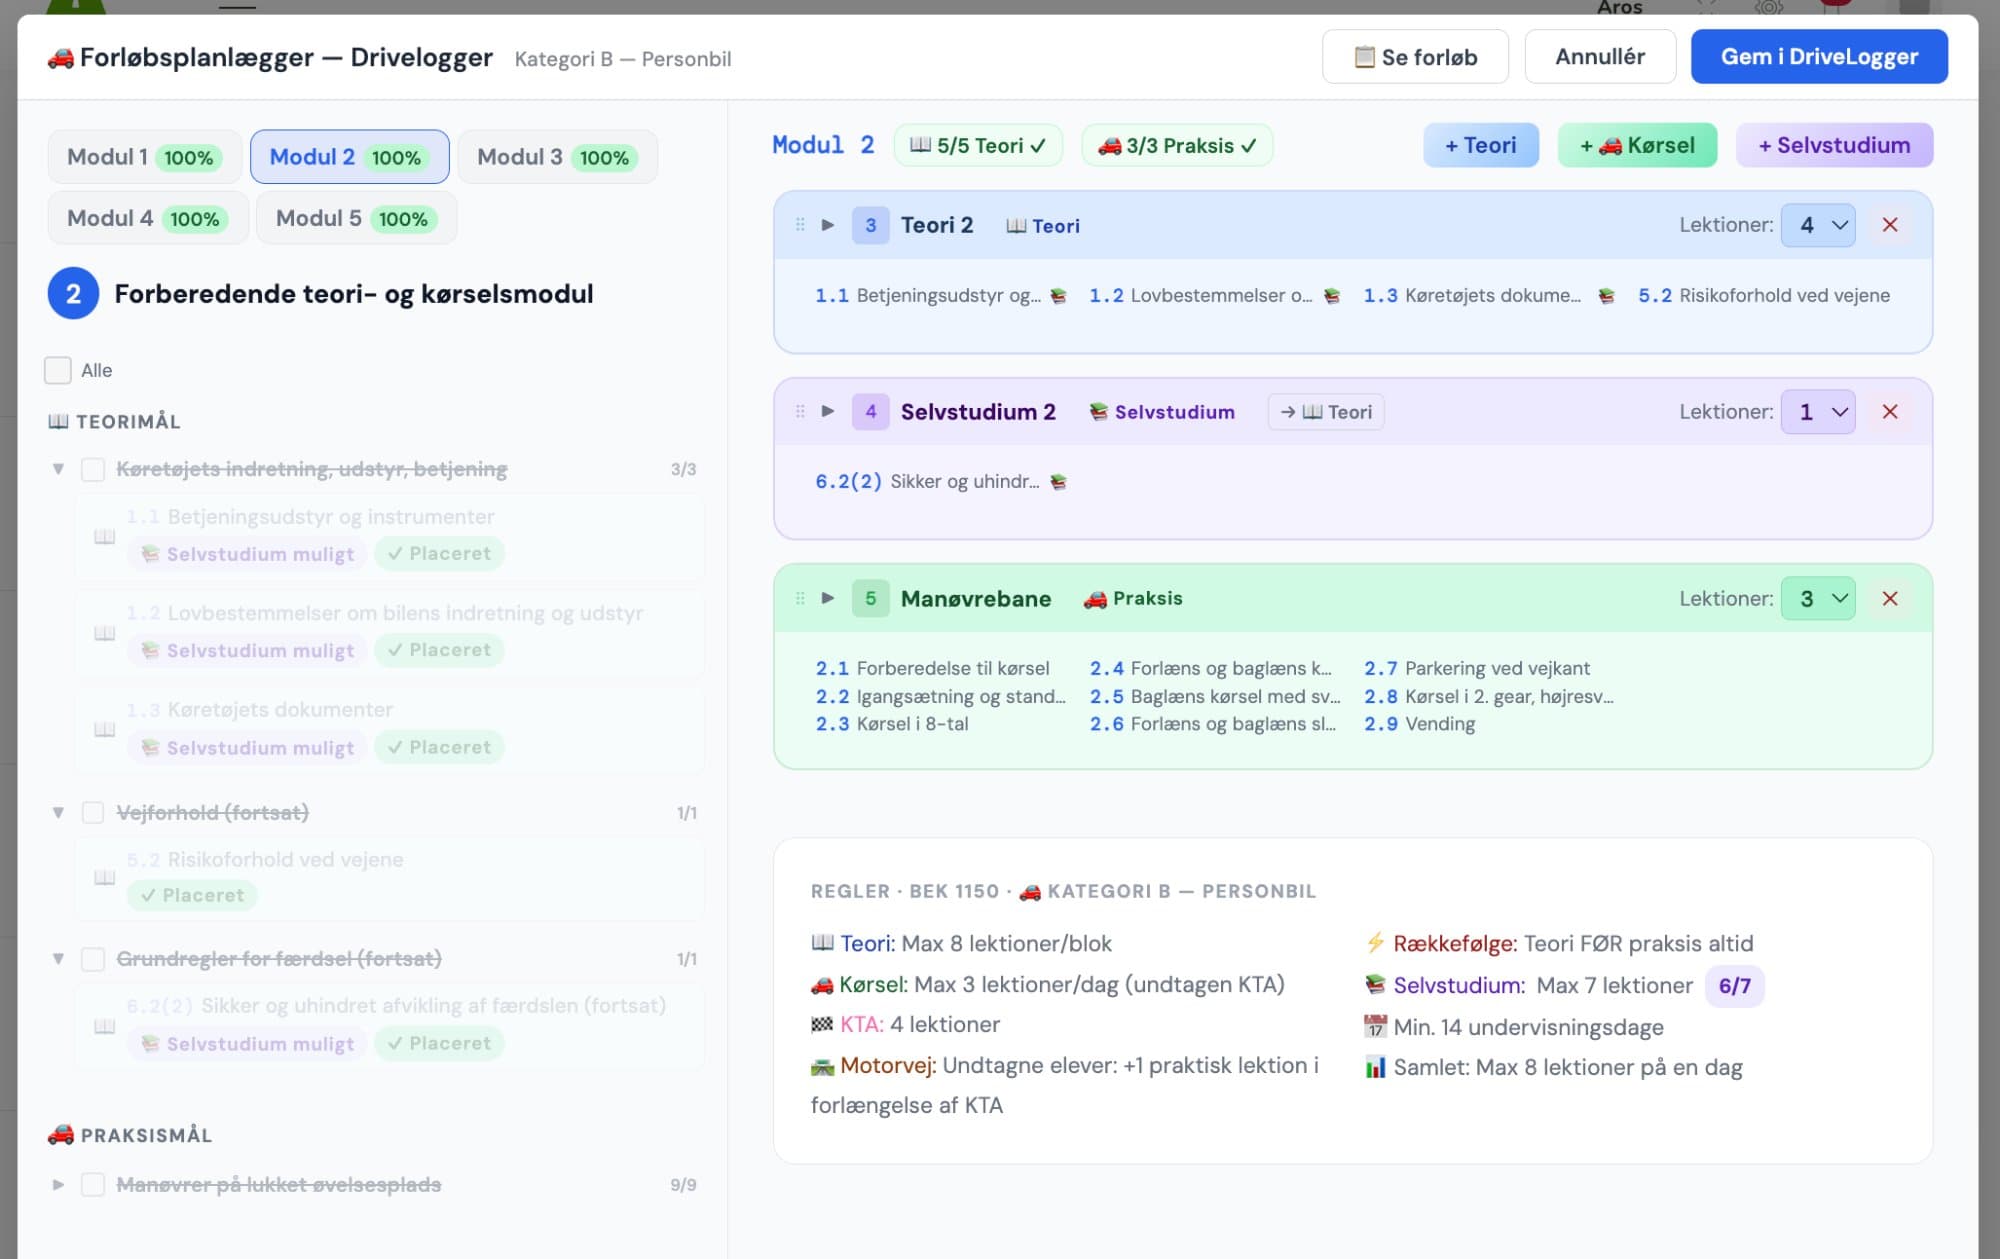Check the Manøvrer på lukket øvelsesplads checkbox
This screenshot has width=2000, height=1259.
[x=93, y=1184]
